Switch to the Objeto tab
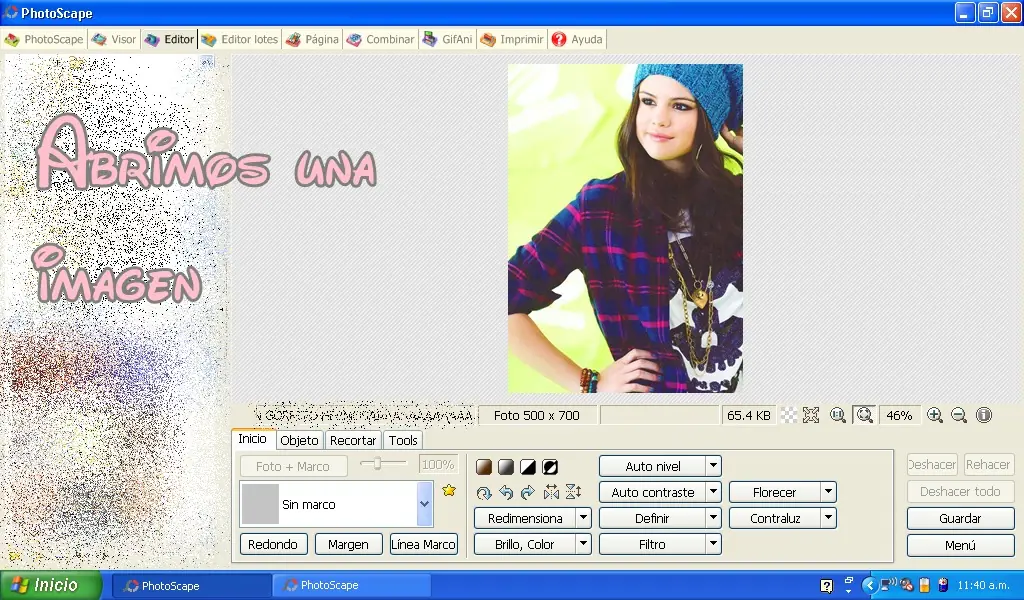Screen dimensions: 1024x600 click(299, 441)
